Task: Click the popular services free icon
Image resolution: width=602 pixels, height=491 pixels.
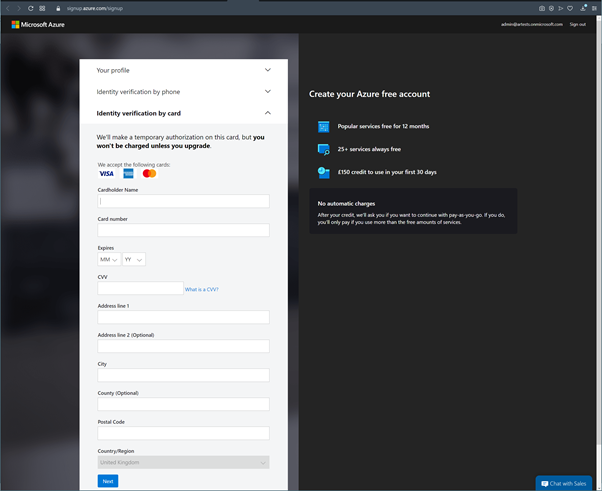Action: click(x=323, y=127)
